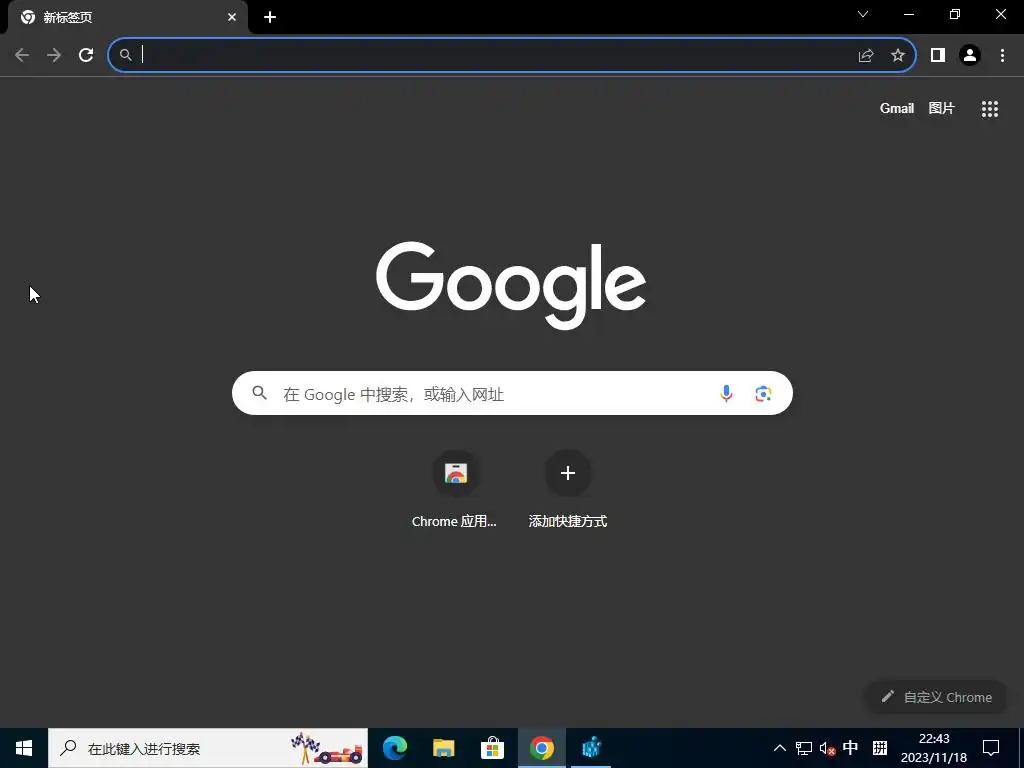Image resolution: width=1024 pixels, height=768 pixels.
Task: Select the 新标签页 tab
Action: tap(128, 18)
